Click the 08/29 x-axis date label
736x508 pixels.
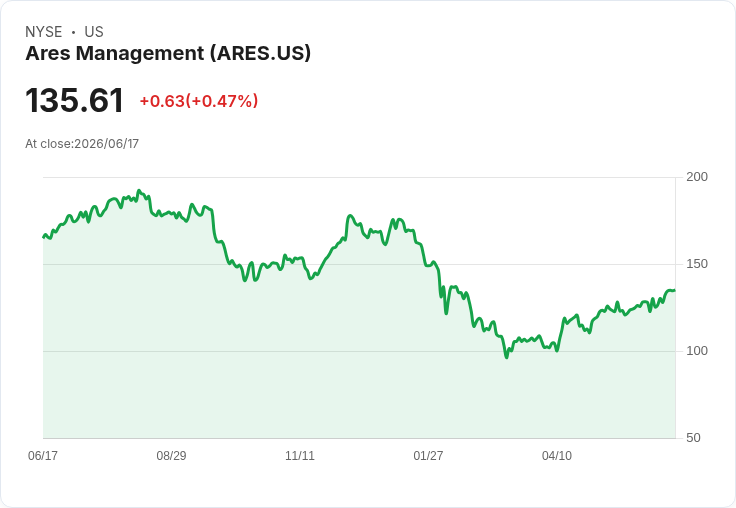(x=171, y=455)
